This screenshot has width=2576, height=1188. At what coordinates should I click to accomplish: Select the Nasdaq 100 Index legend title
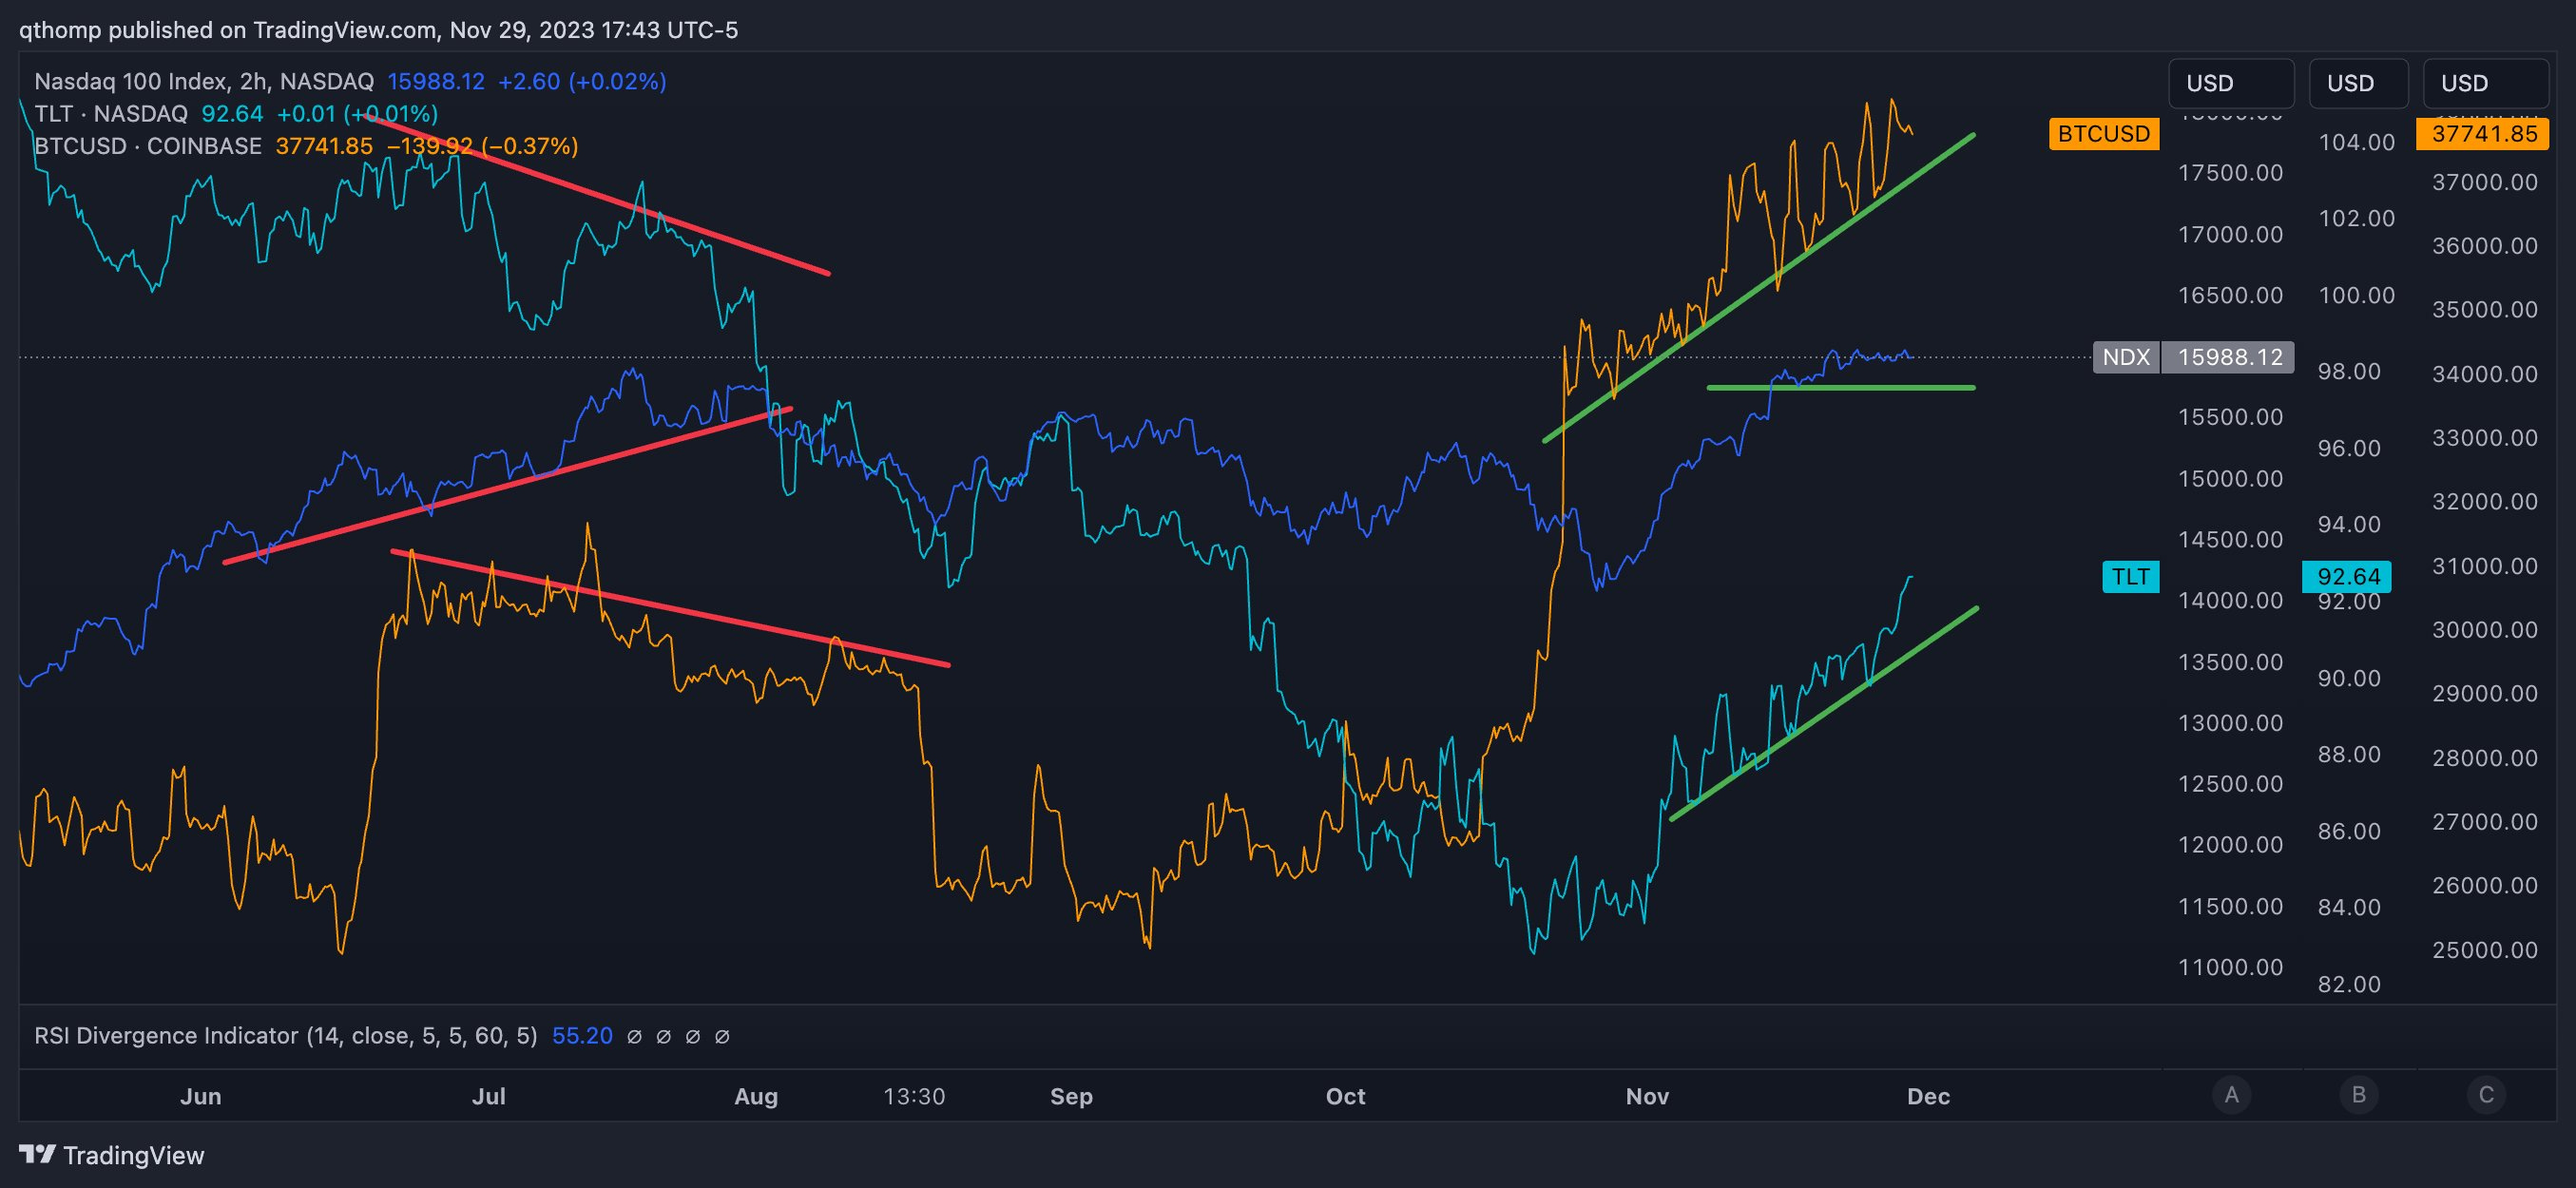pos(203,81)
